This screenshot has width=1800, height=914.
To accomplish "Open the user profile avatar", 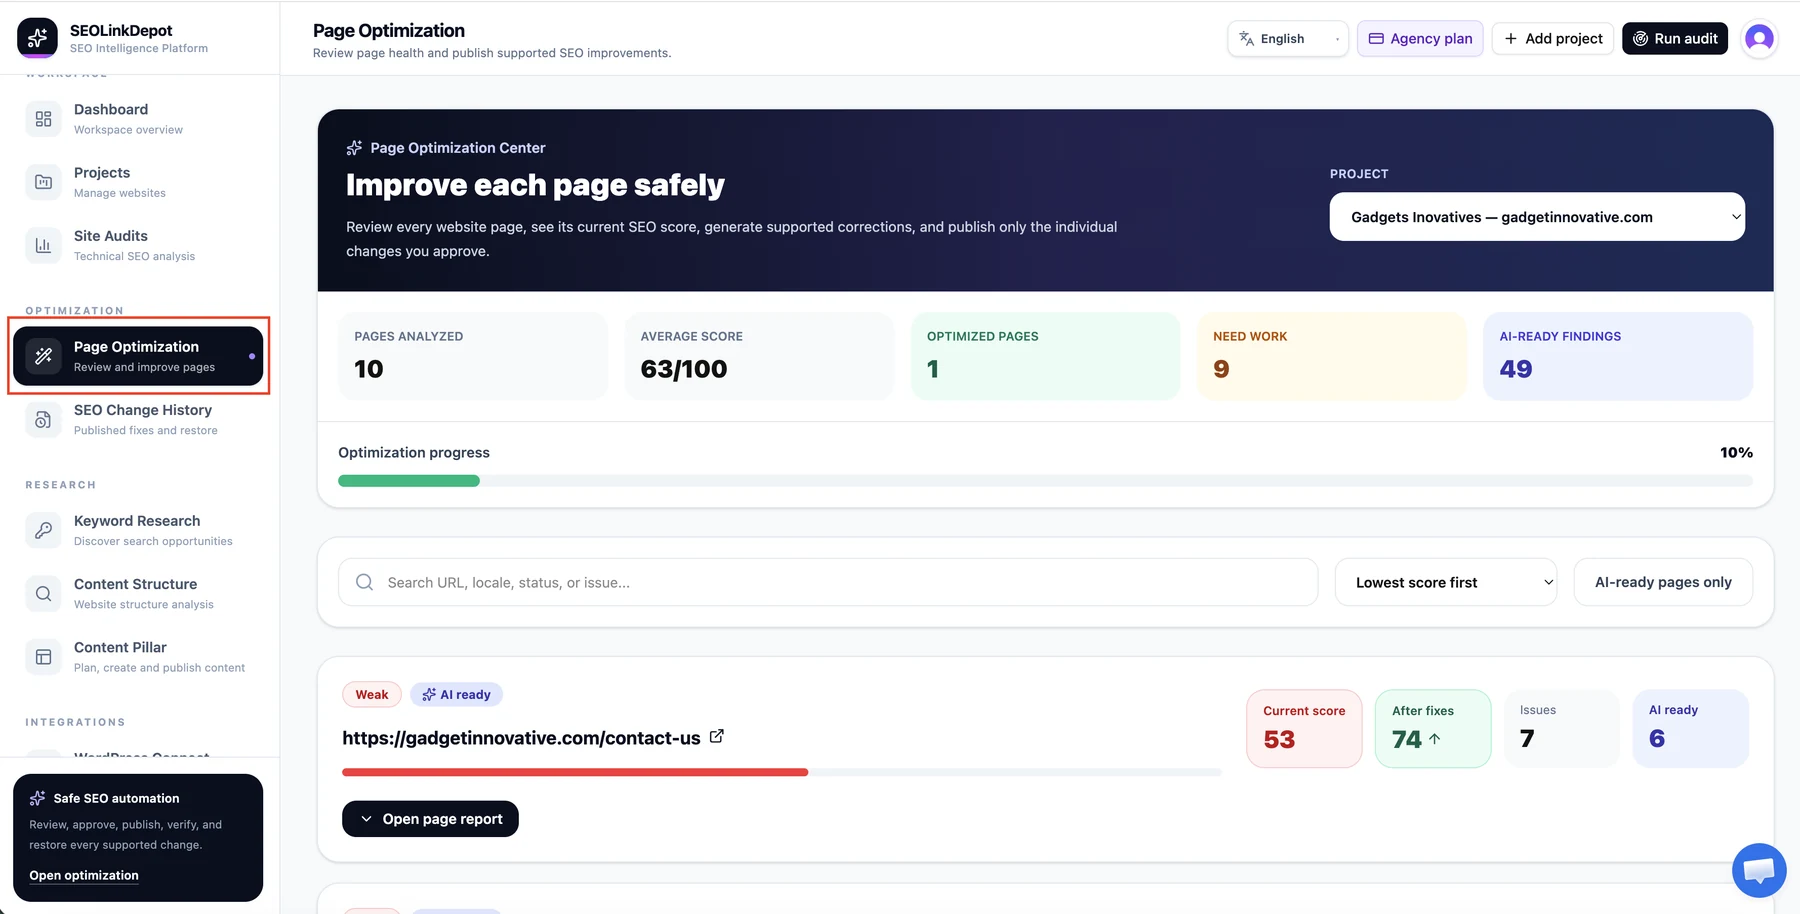I will pos(1759,38).
